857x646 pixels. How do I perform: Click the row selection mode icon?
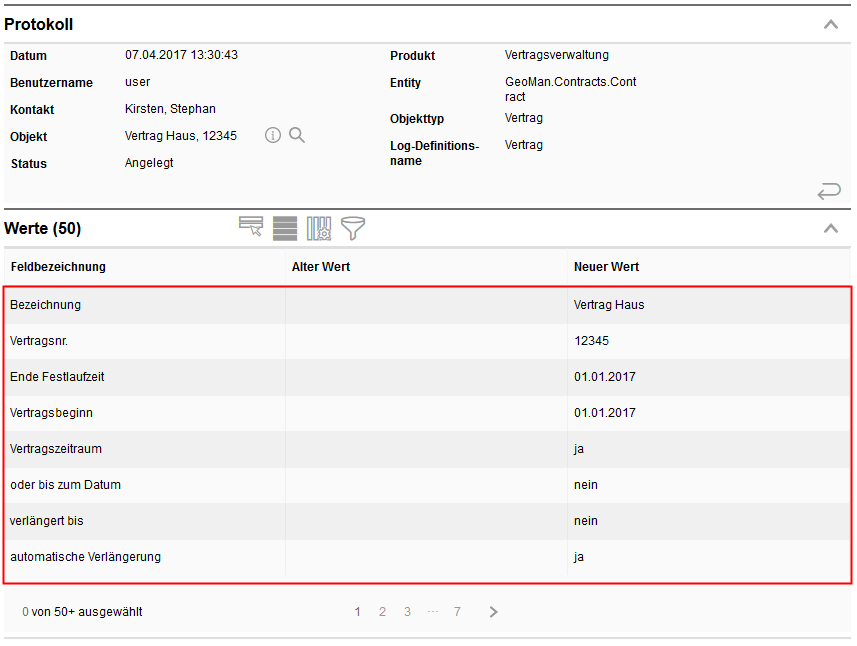tap(251, 228)
